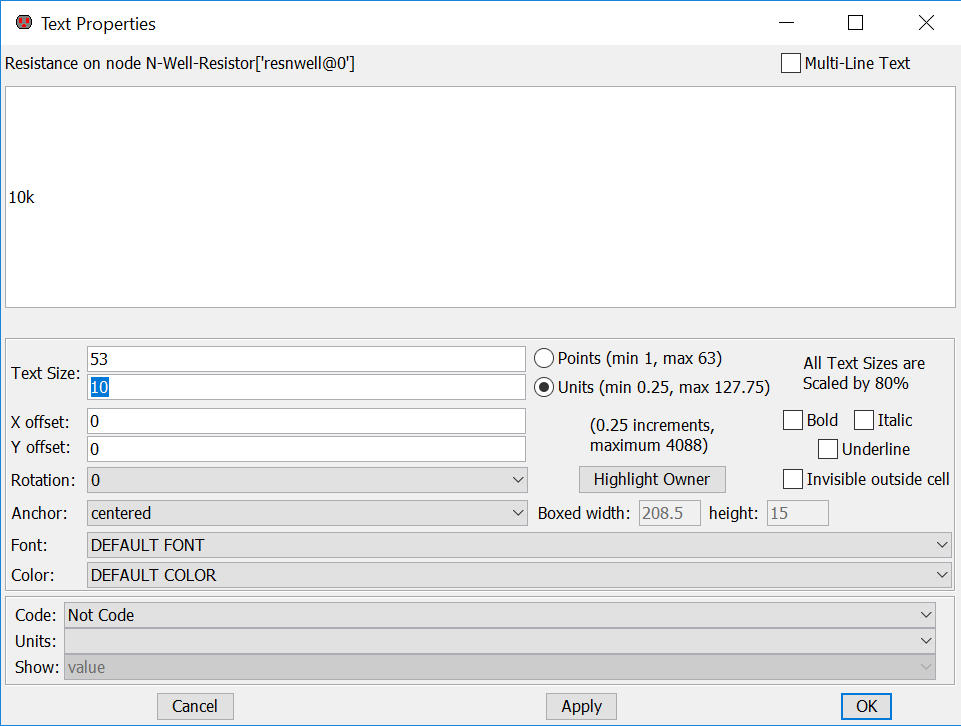Enable the Underline checkbox
The width and height of the screenshot is (961, 726).
click(x=828, y=449)
